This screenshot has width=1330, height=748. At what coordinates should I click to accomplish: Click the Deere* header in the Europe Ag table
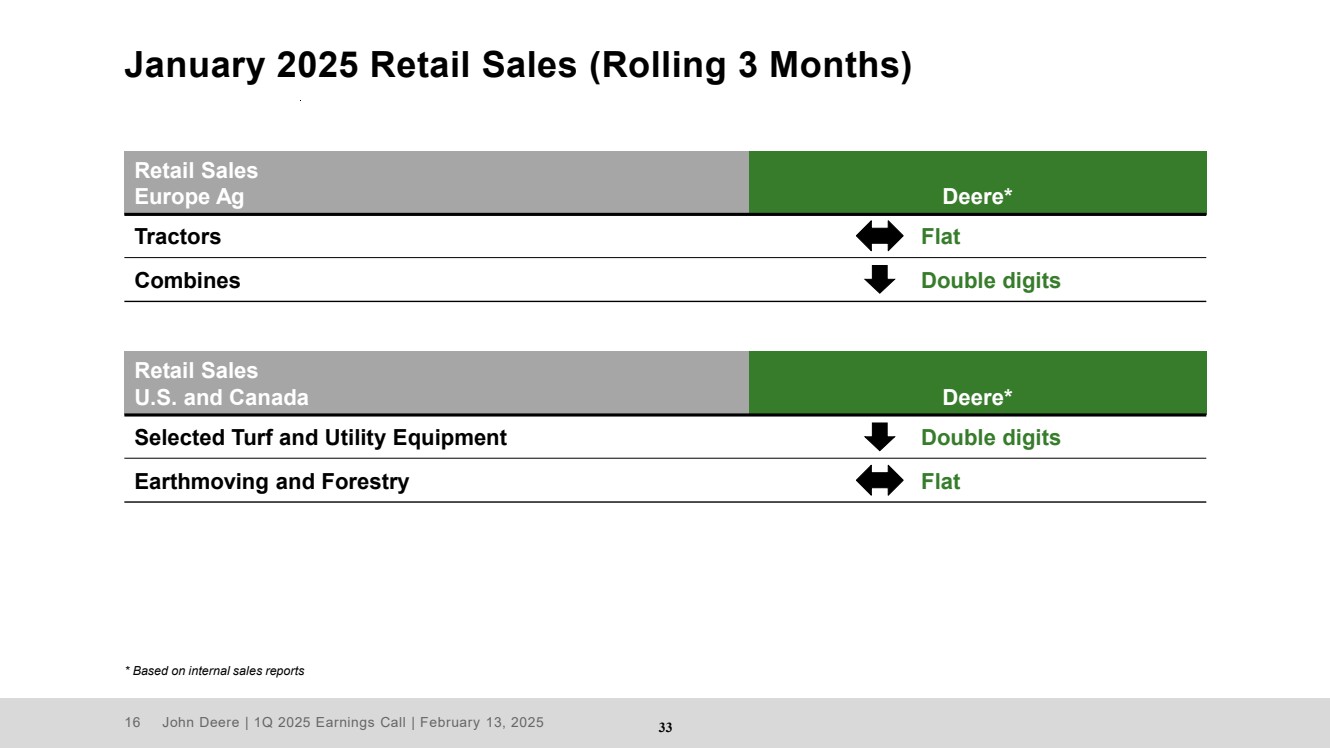click(x=977, y=197)
